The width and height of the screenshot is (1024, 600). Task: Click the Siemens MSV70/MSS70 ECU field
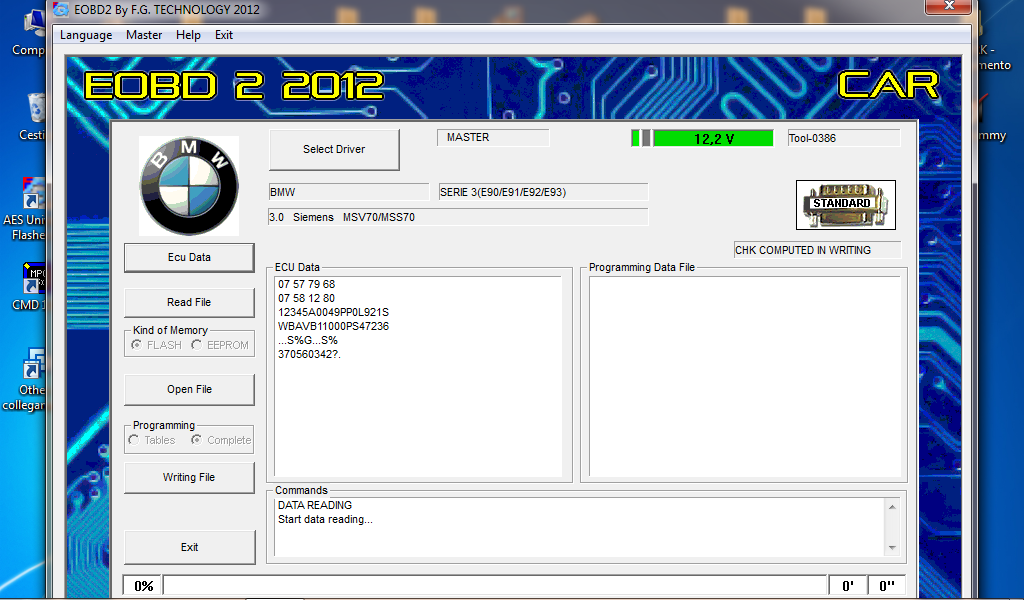tap(458, 217)
